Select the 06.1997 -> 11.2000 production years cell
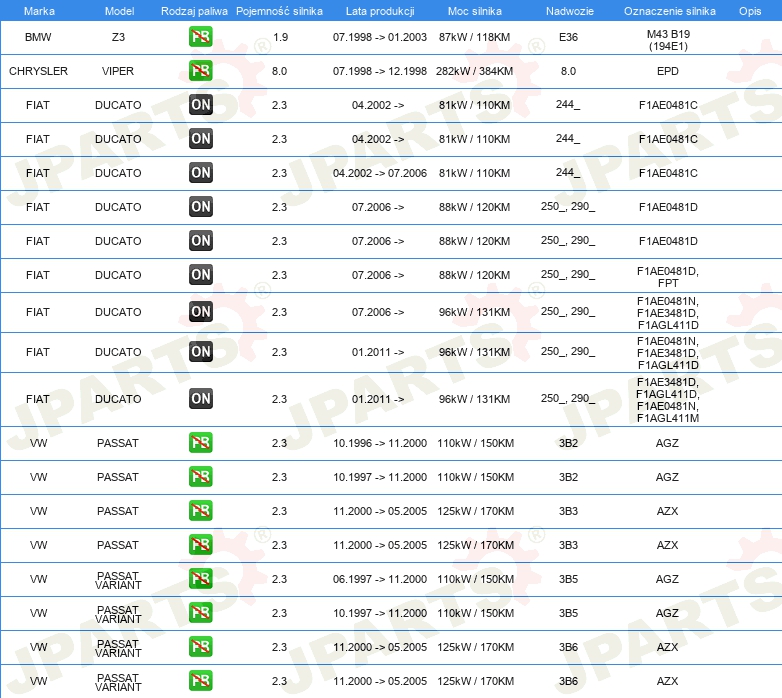The height and width of the screenshot is (698, 782). [380, 579]
